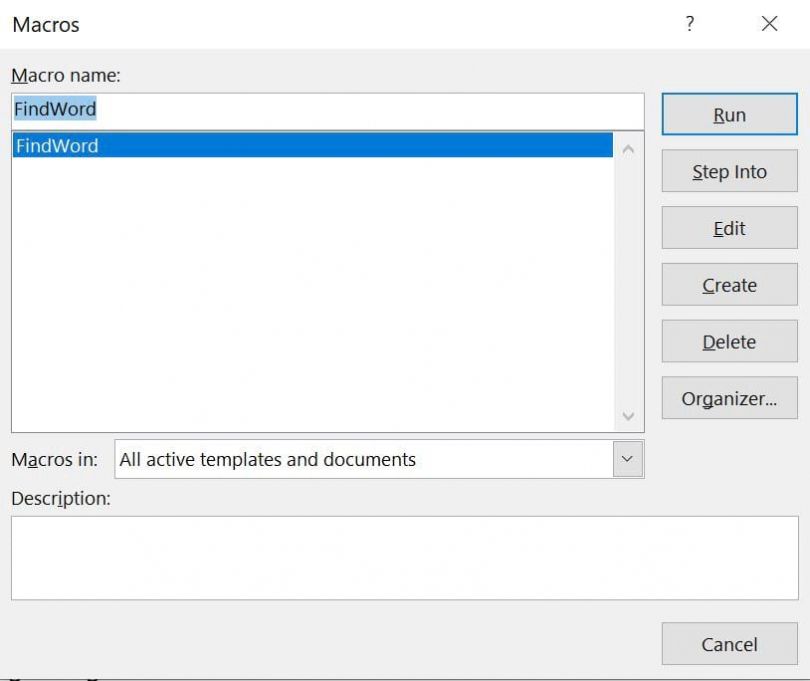
Task: Cancel the Macros dialog
Action: pos(729,644)
